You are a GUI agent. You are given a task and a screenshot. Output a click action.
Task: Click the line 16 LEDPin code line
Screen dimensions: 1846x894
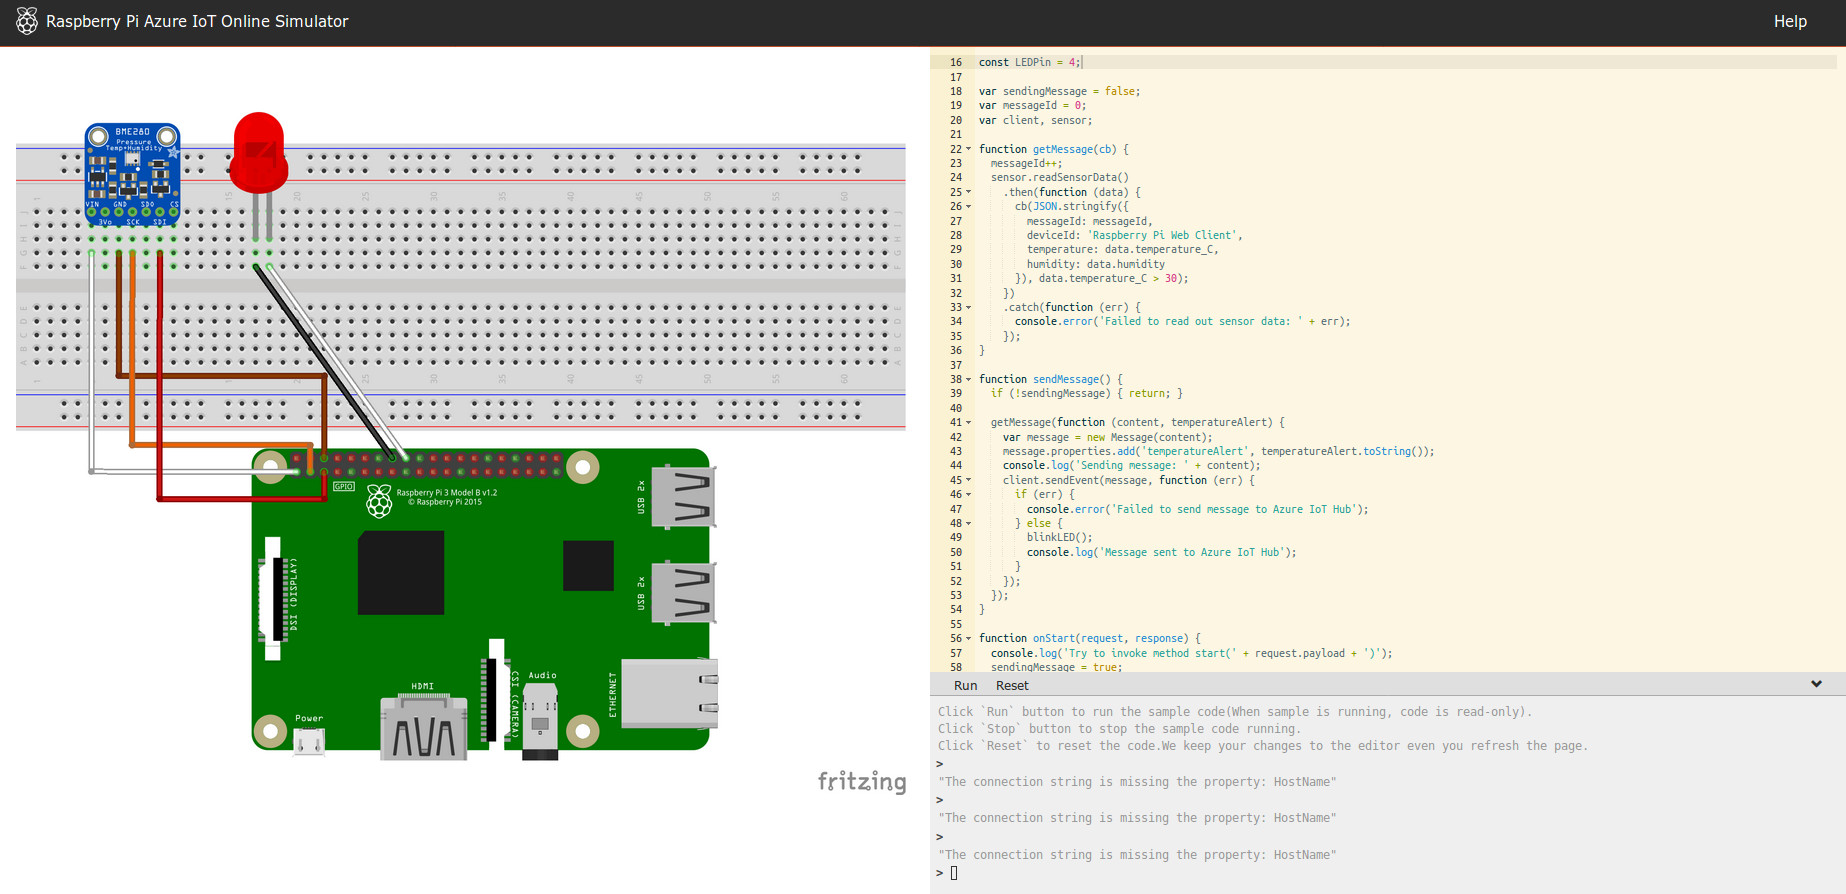point(1030,62)
